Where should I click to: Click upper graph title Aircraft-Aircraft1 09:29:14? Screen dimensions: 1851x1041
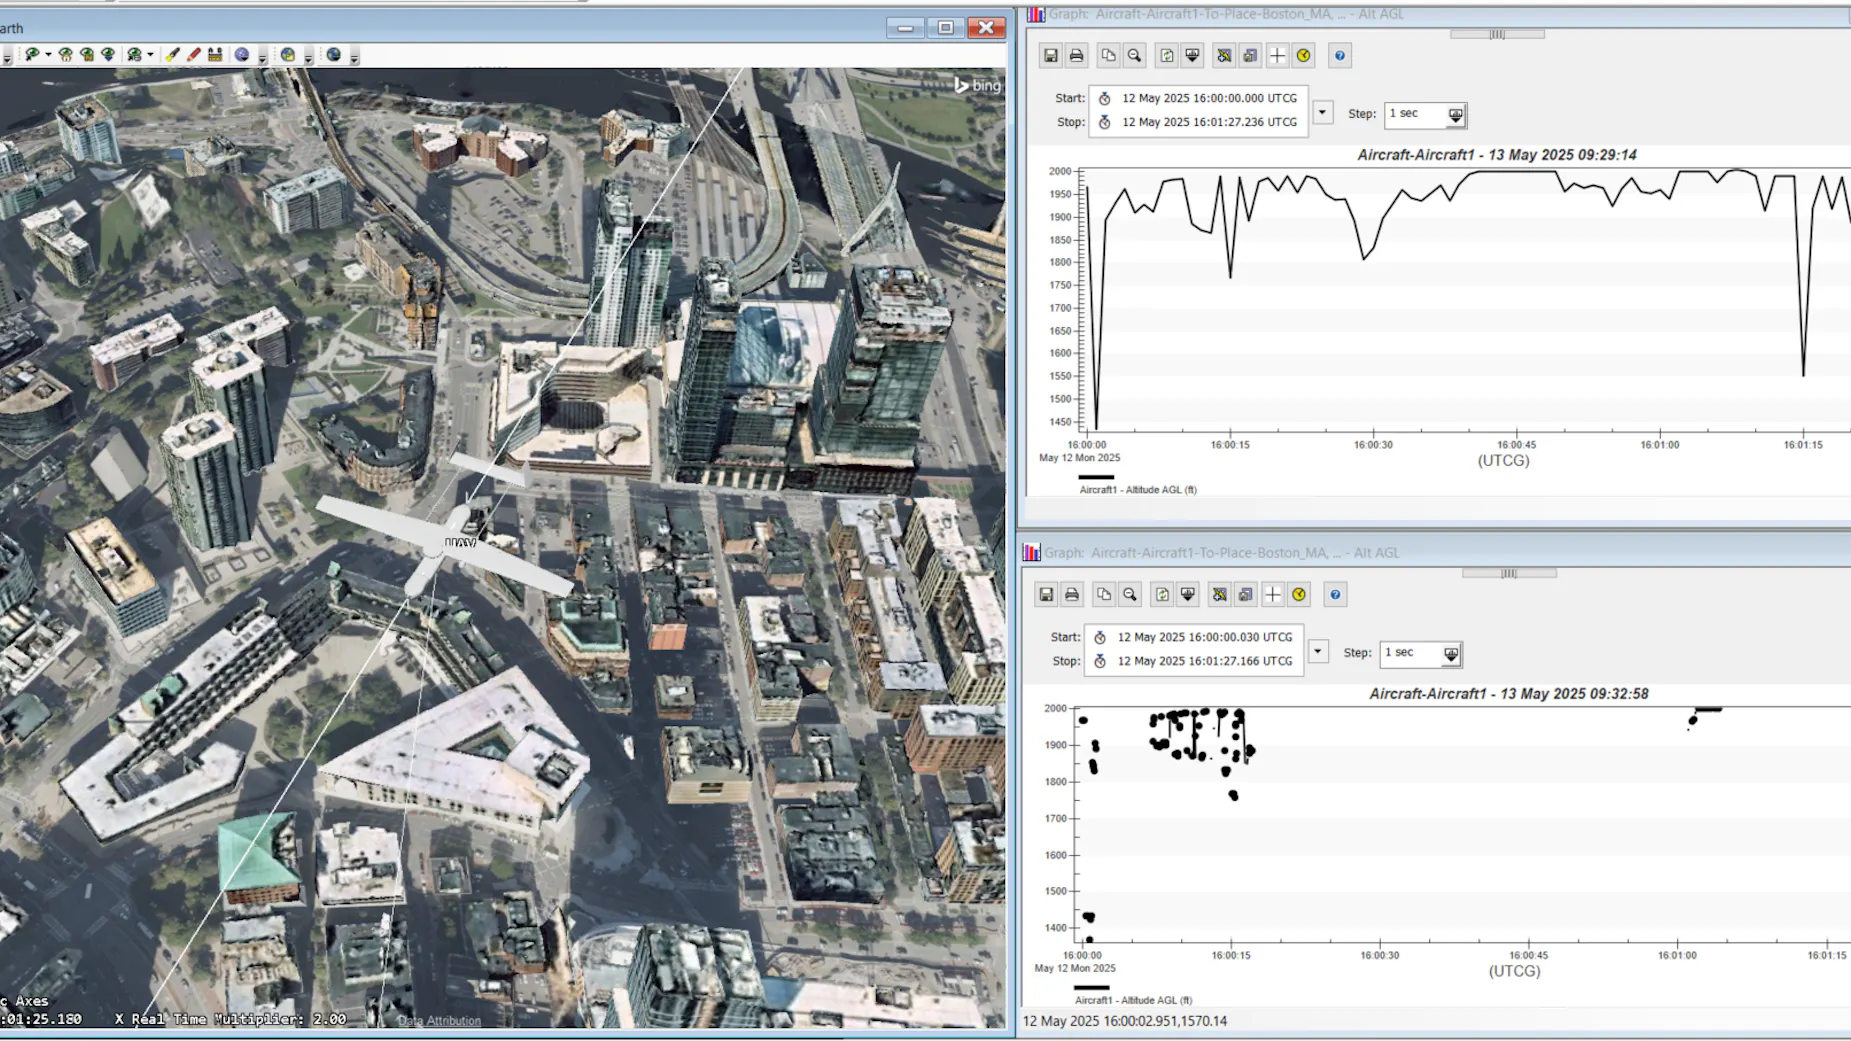click(1496, 155)
